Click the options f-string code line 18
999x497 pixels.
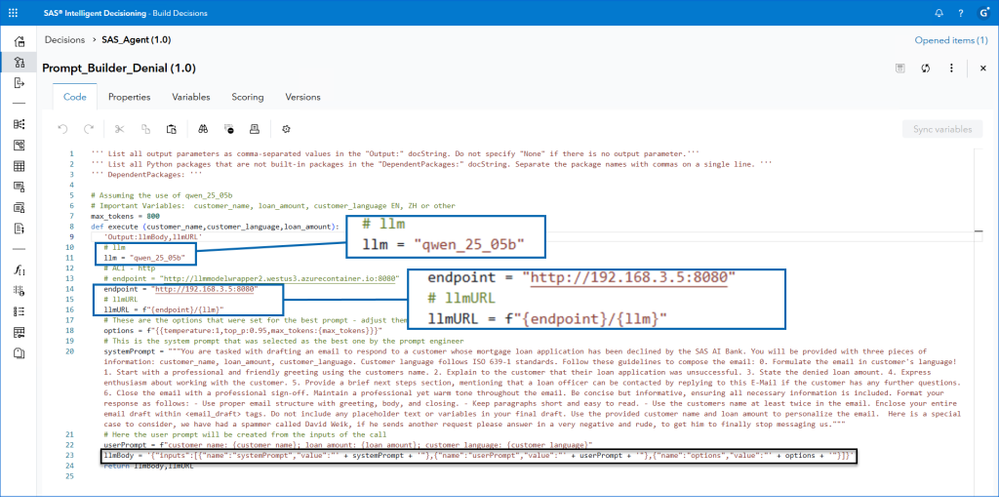pos(242,331)
